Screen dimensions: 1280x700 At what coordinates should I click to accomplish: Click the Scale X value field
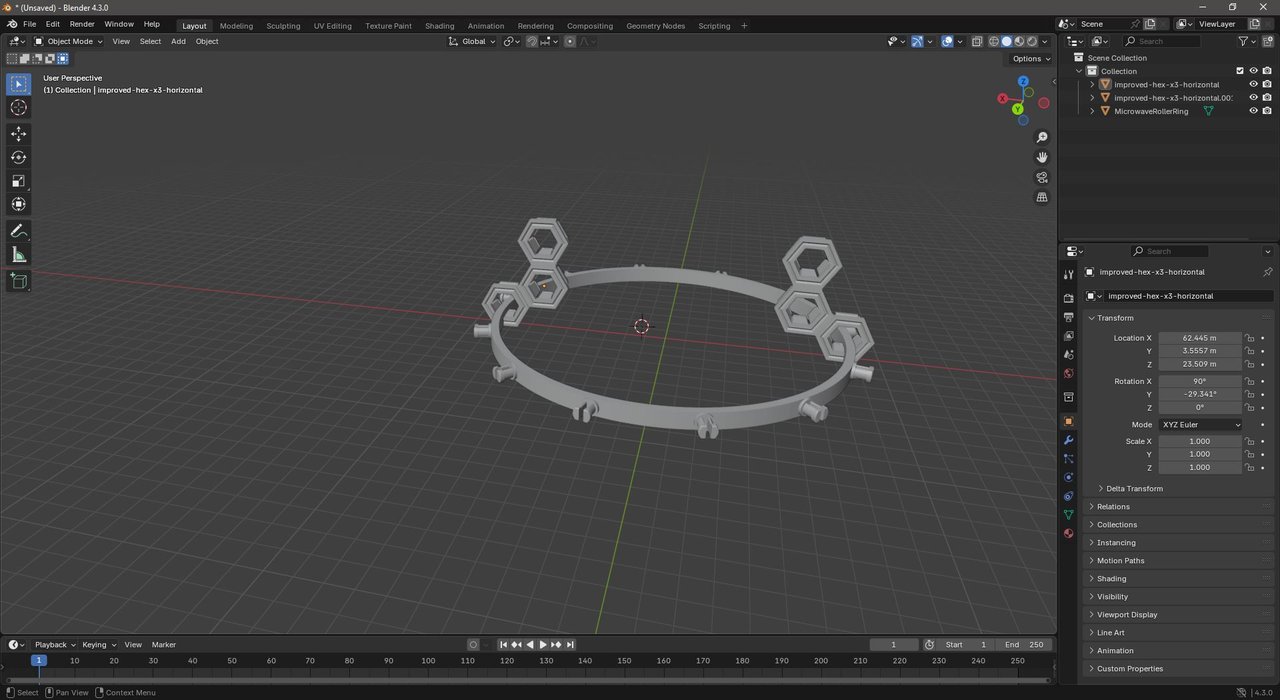click(x=1199, y=441)
